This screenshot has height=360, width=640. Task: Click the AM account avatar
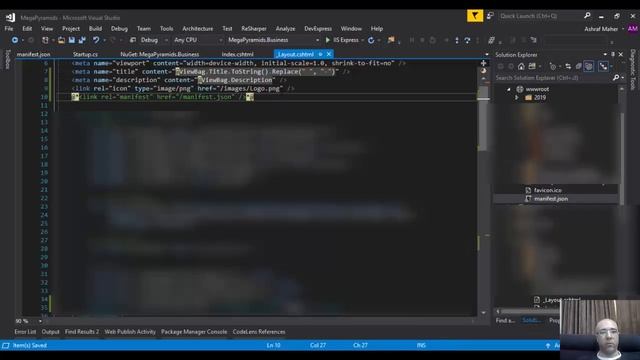pos(633,29)
